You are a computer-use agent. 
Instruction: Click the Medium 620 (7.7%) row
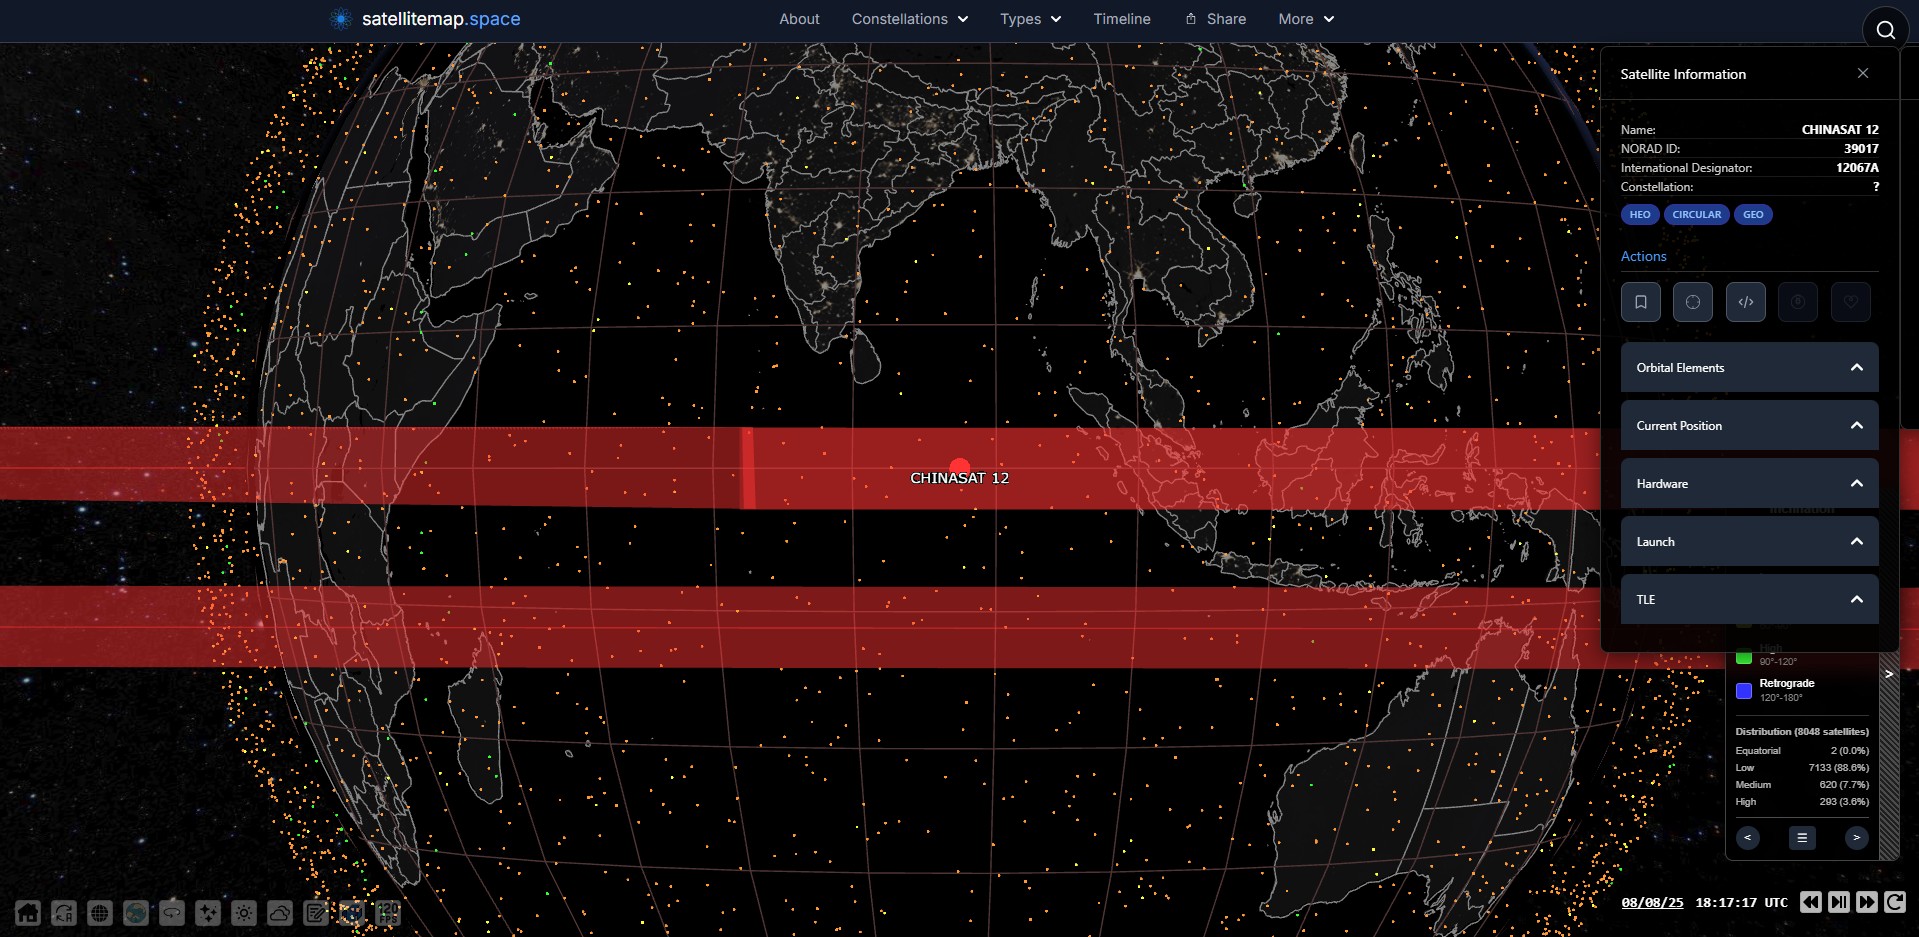[x=1802, y=784]
